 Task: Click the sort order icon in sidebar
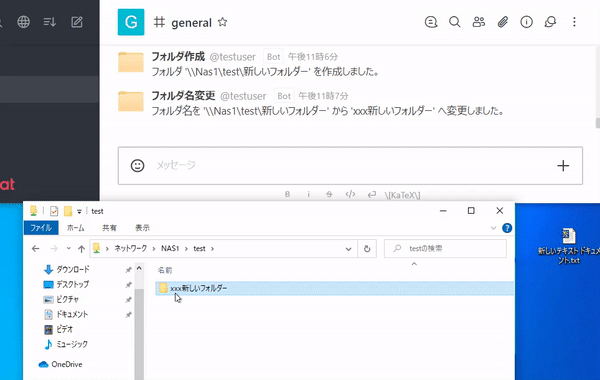50,22
